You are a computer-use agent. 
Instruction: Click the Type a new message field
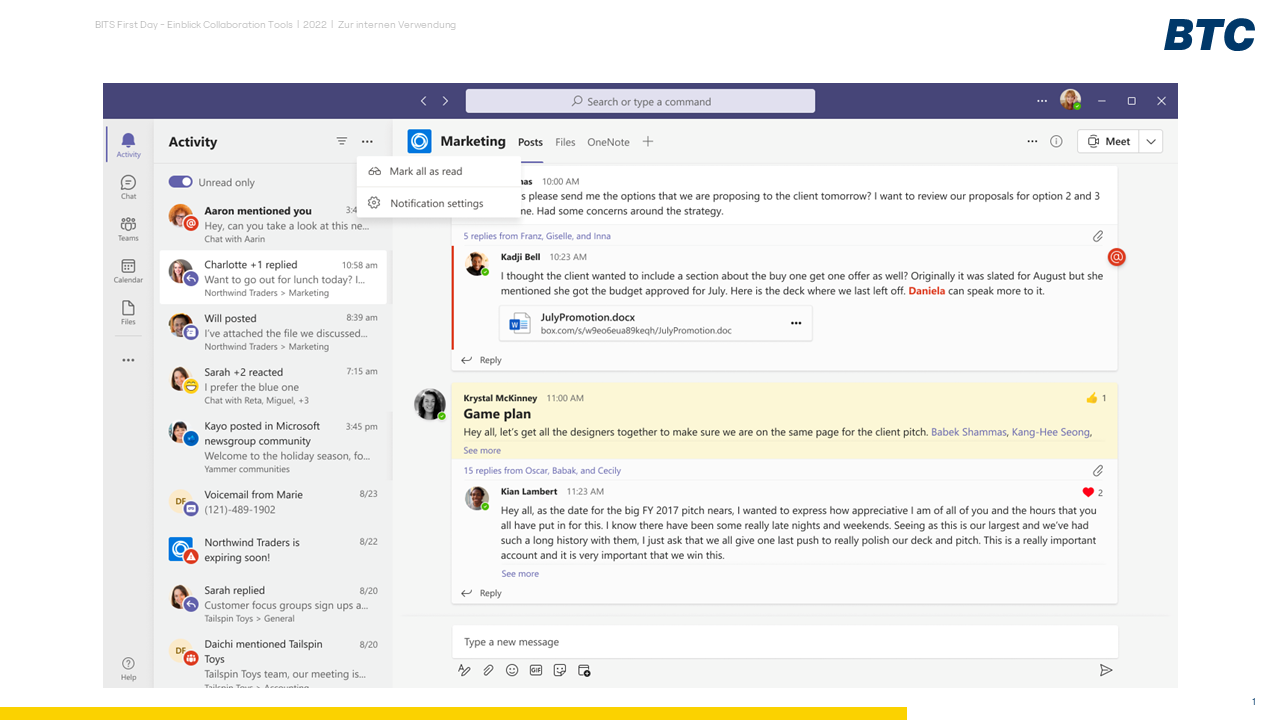tap(785, 642)
